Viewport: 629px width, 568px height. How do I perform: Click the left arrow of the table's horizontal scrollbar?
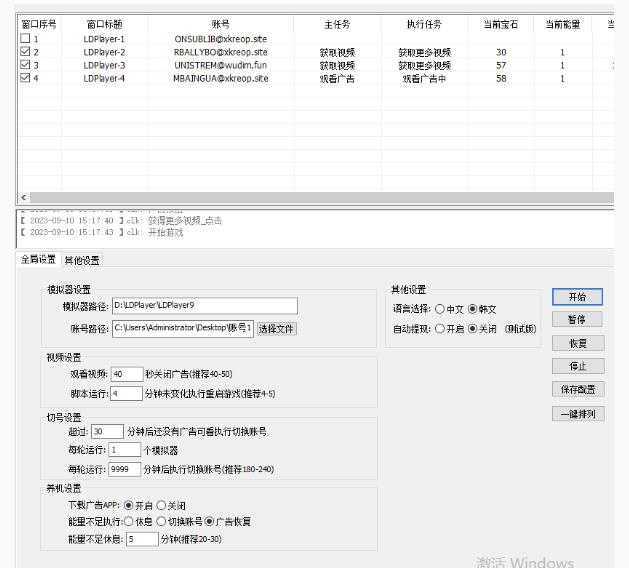[x=25, y=198]
